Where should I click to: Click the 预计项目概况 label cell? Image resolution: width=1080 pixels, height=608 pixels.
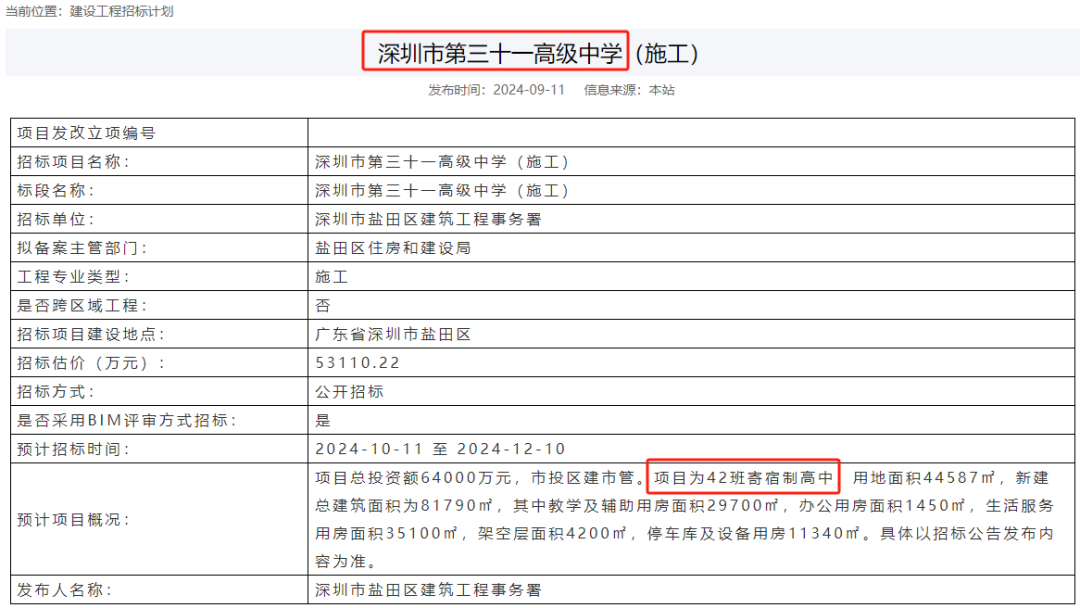pos(159,519)
